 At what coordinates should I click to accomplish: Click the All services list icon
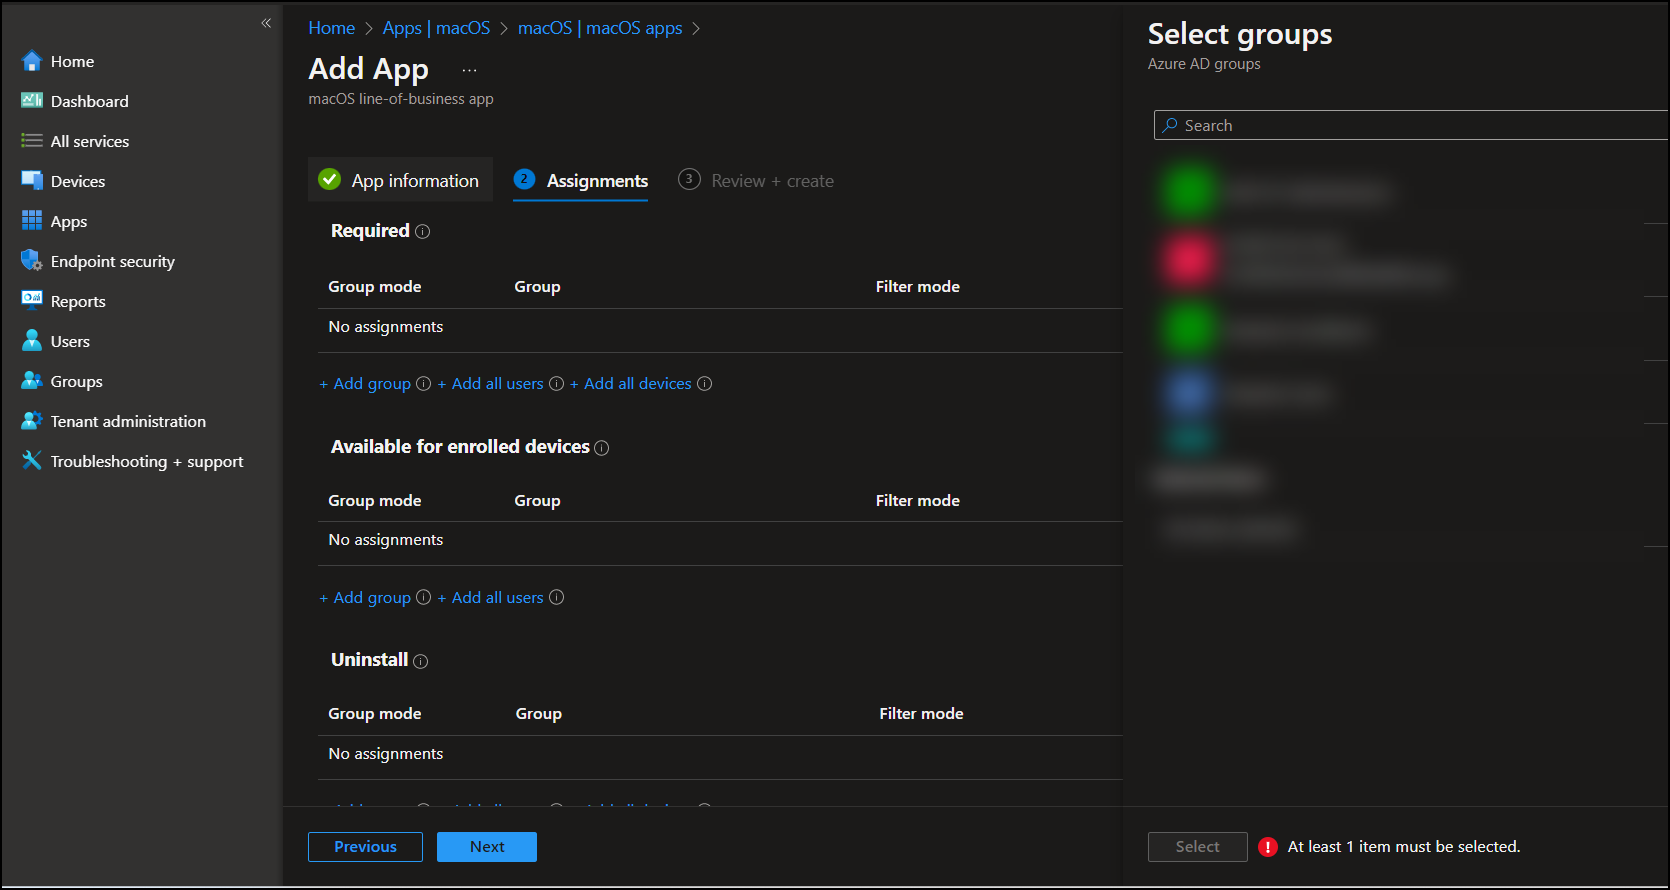pos(32,141)
